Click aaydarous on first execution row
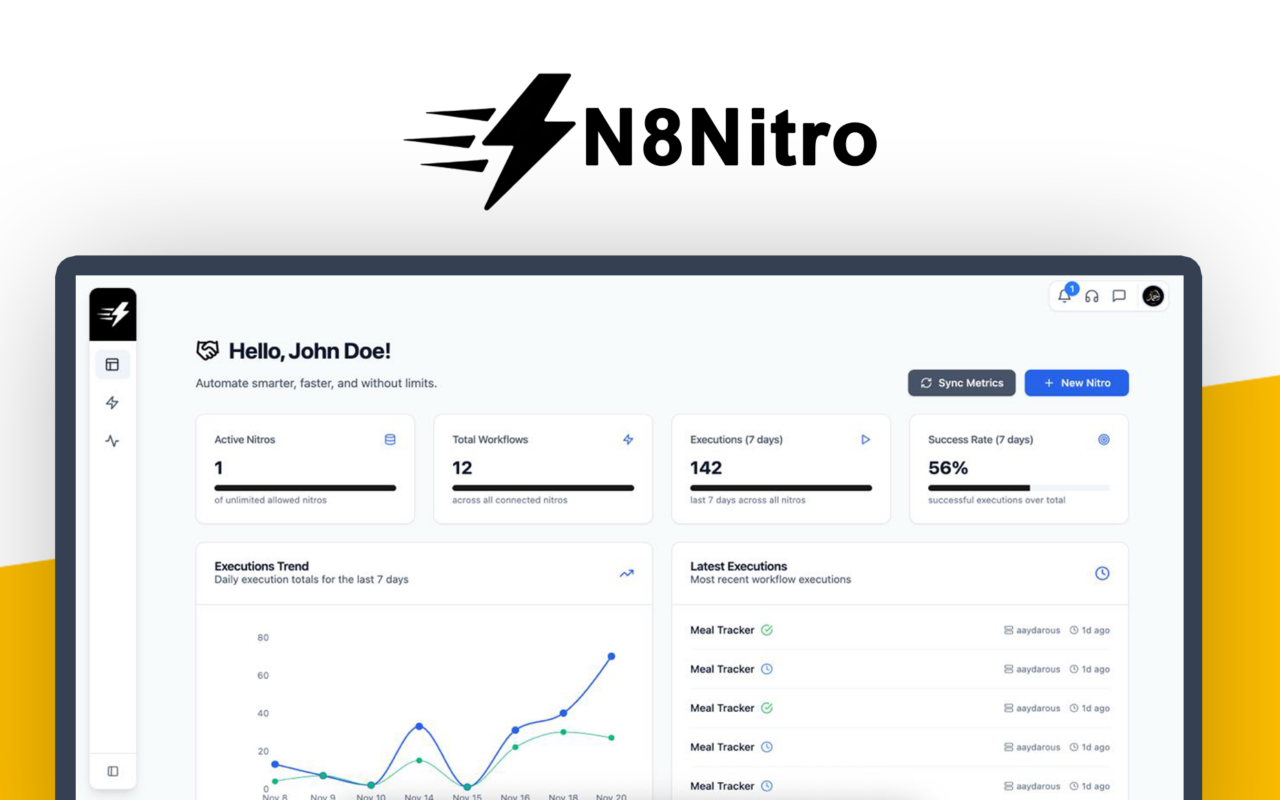Screen dimensions: 1280x800 1038,631
